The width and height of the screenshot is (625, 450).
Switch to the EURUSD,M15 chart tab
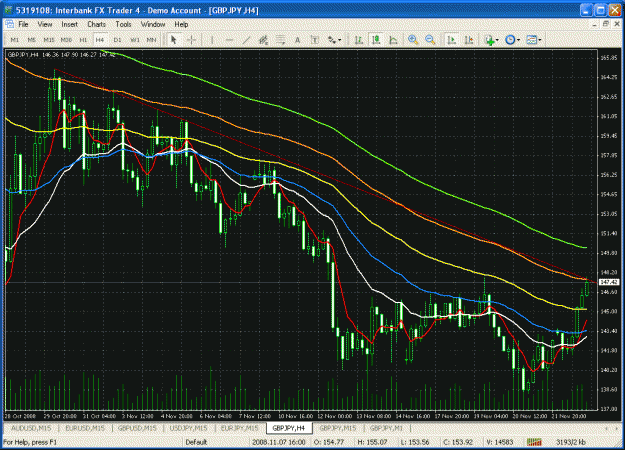(85, 428)
